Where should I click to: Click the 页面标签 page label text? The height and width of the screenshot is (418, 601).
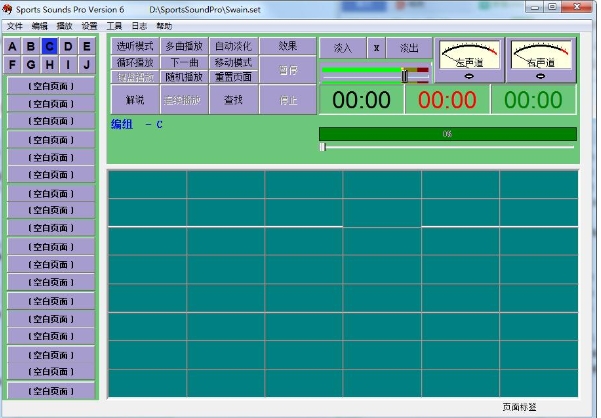point(519,407)
